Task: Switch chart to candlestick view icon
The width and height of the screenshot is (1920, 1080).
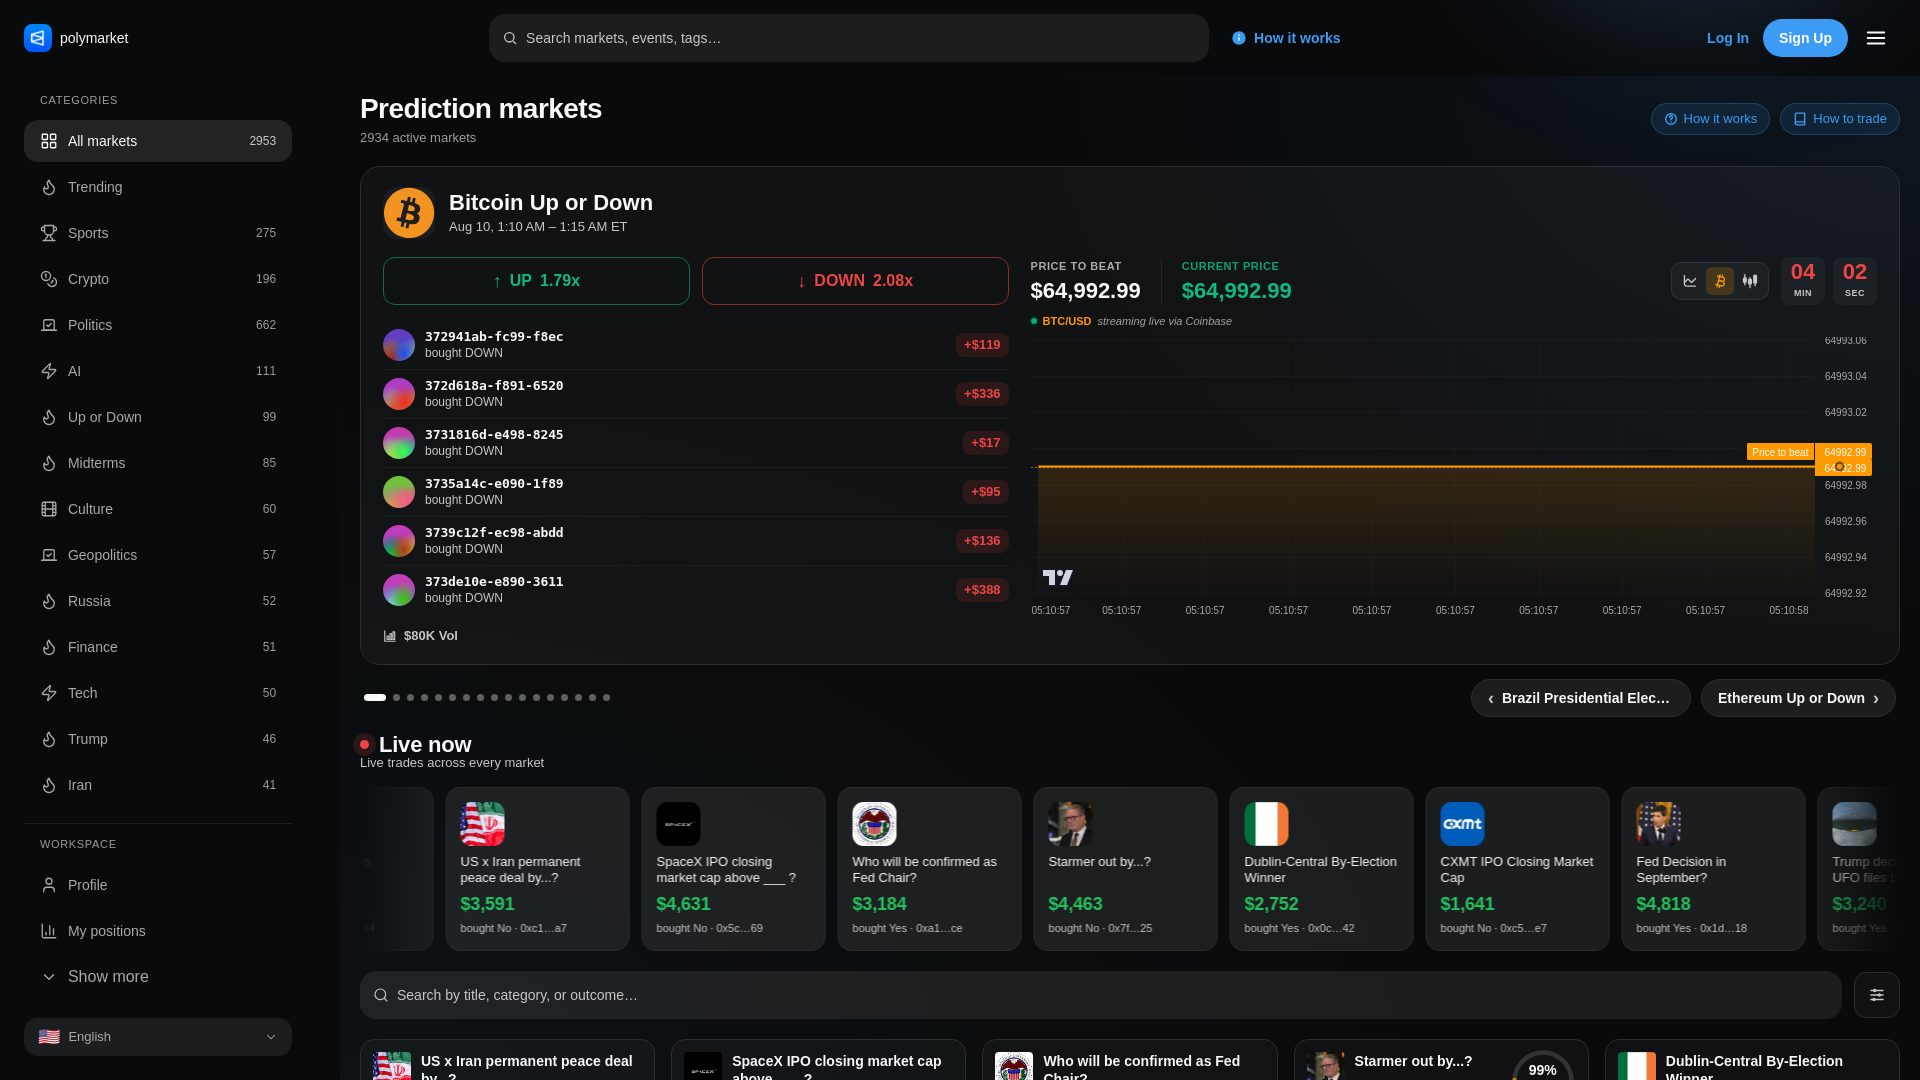Action: 1750,281
